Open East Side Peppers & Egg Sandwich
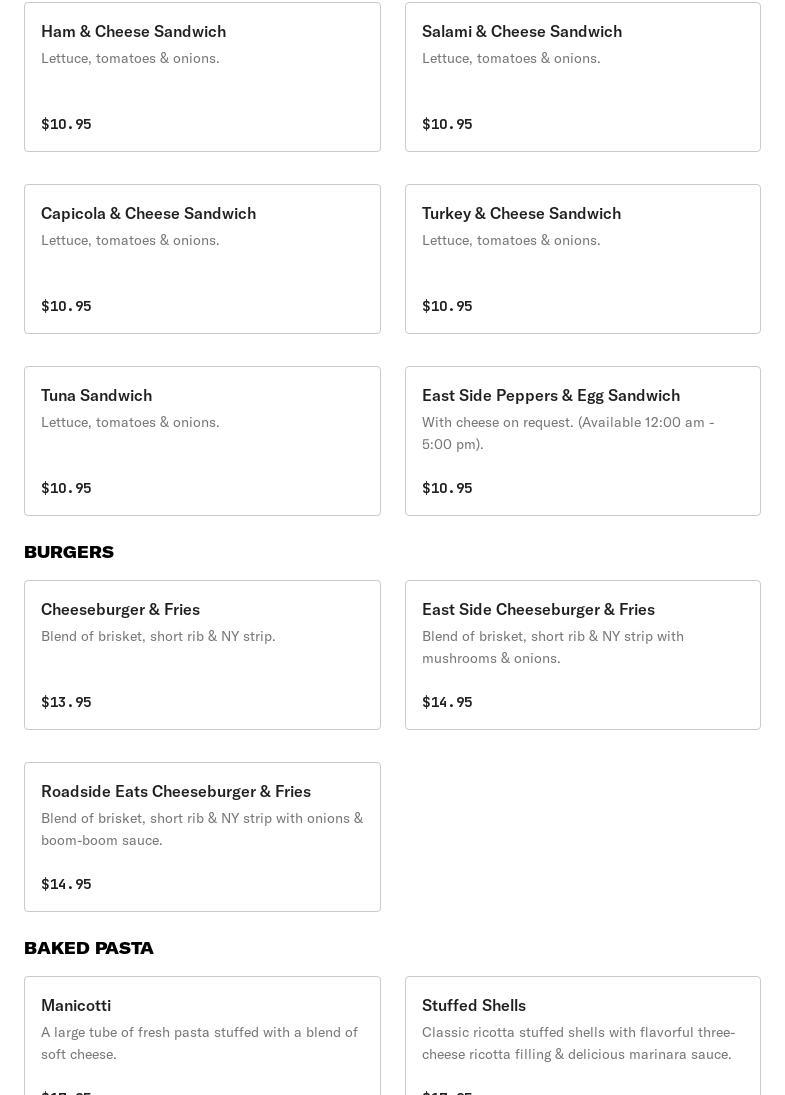The image size is (785, 1095). [x=582, y=441]
